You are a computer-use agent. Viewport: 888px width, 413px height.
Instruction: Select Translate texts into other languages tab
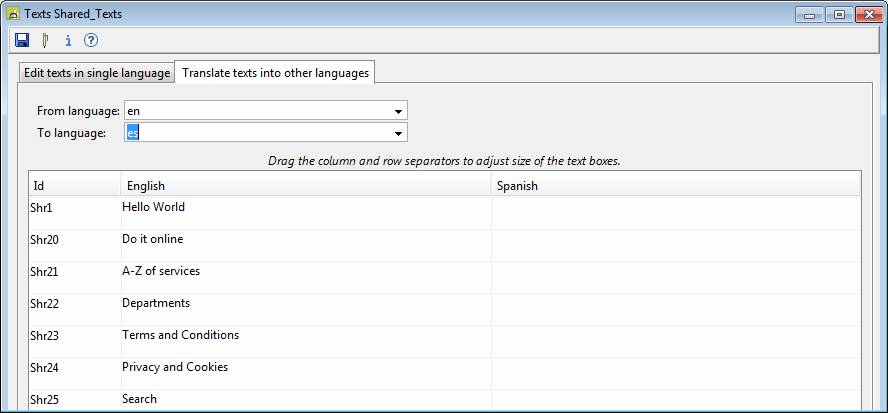click(x=275, y=73)
